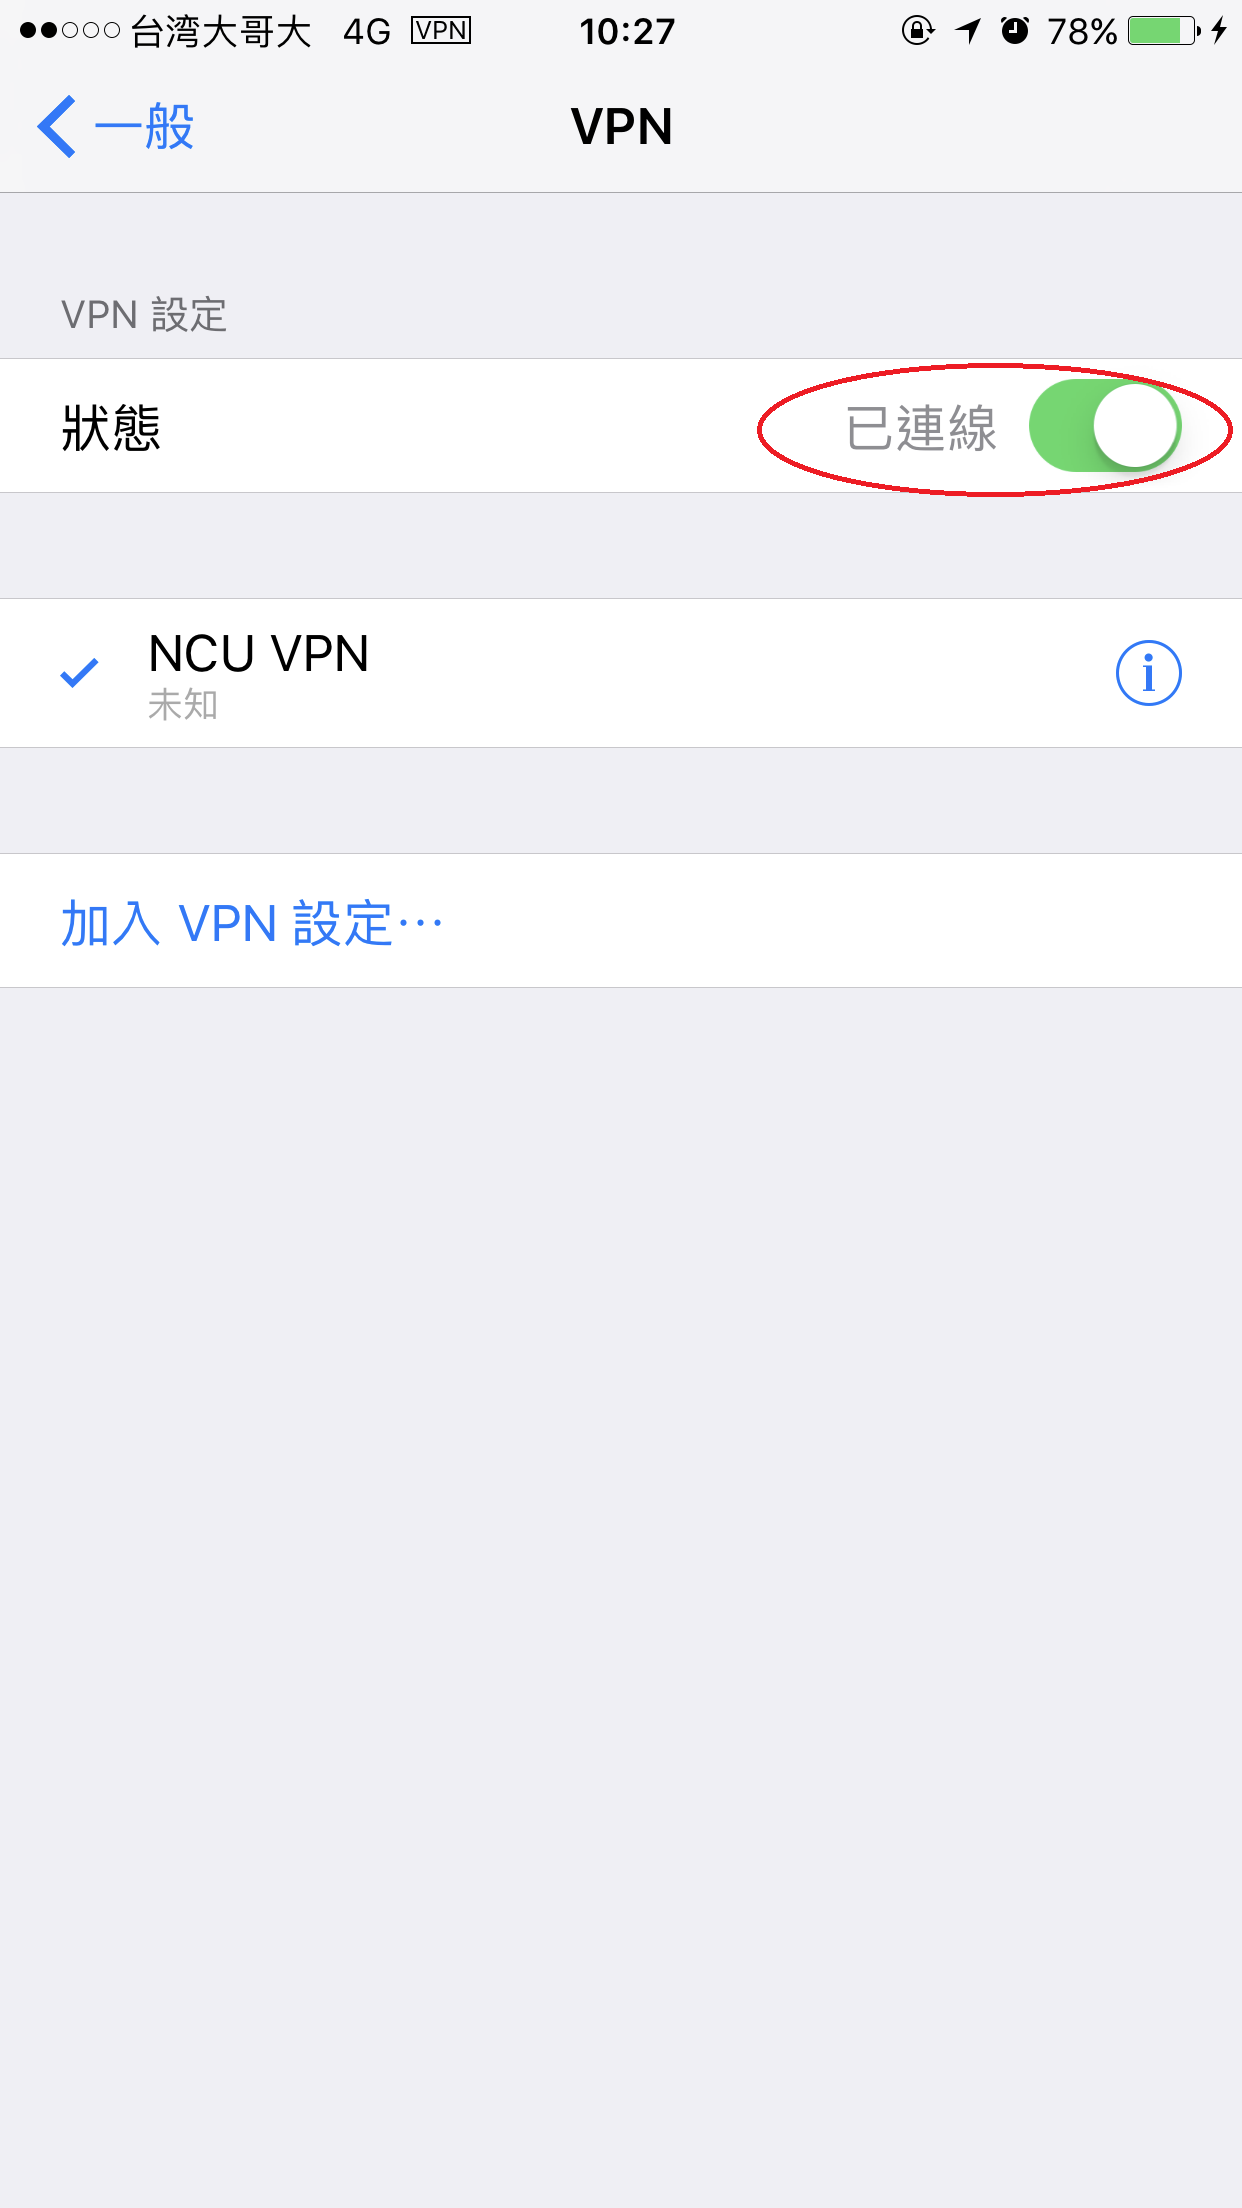
Task: Tap the location arrow status icon
Action: point(968,31)
